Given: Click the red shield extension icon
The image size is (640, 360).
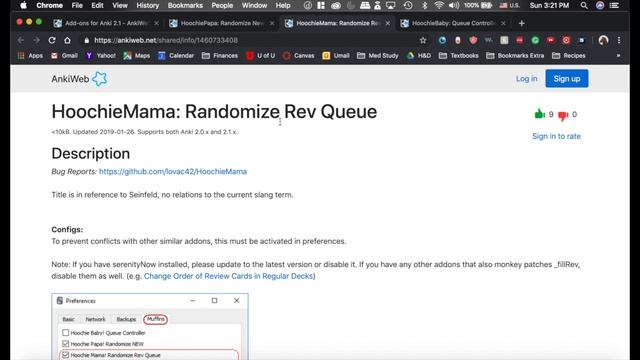Looking at the screenshot, I should point(473,40).
